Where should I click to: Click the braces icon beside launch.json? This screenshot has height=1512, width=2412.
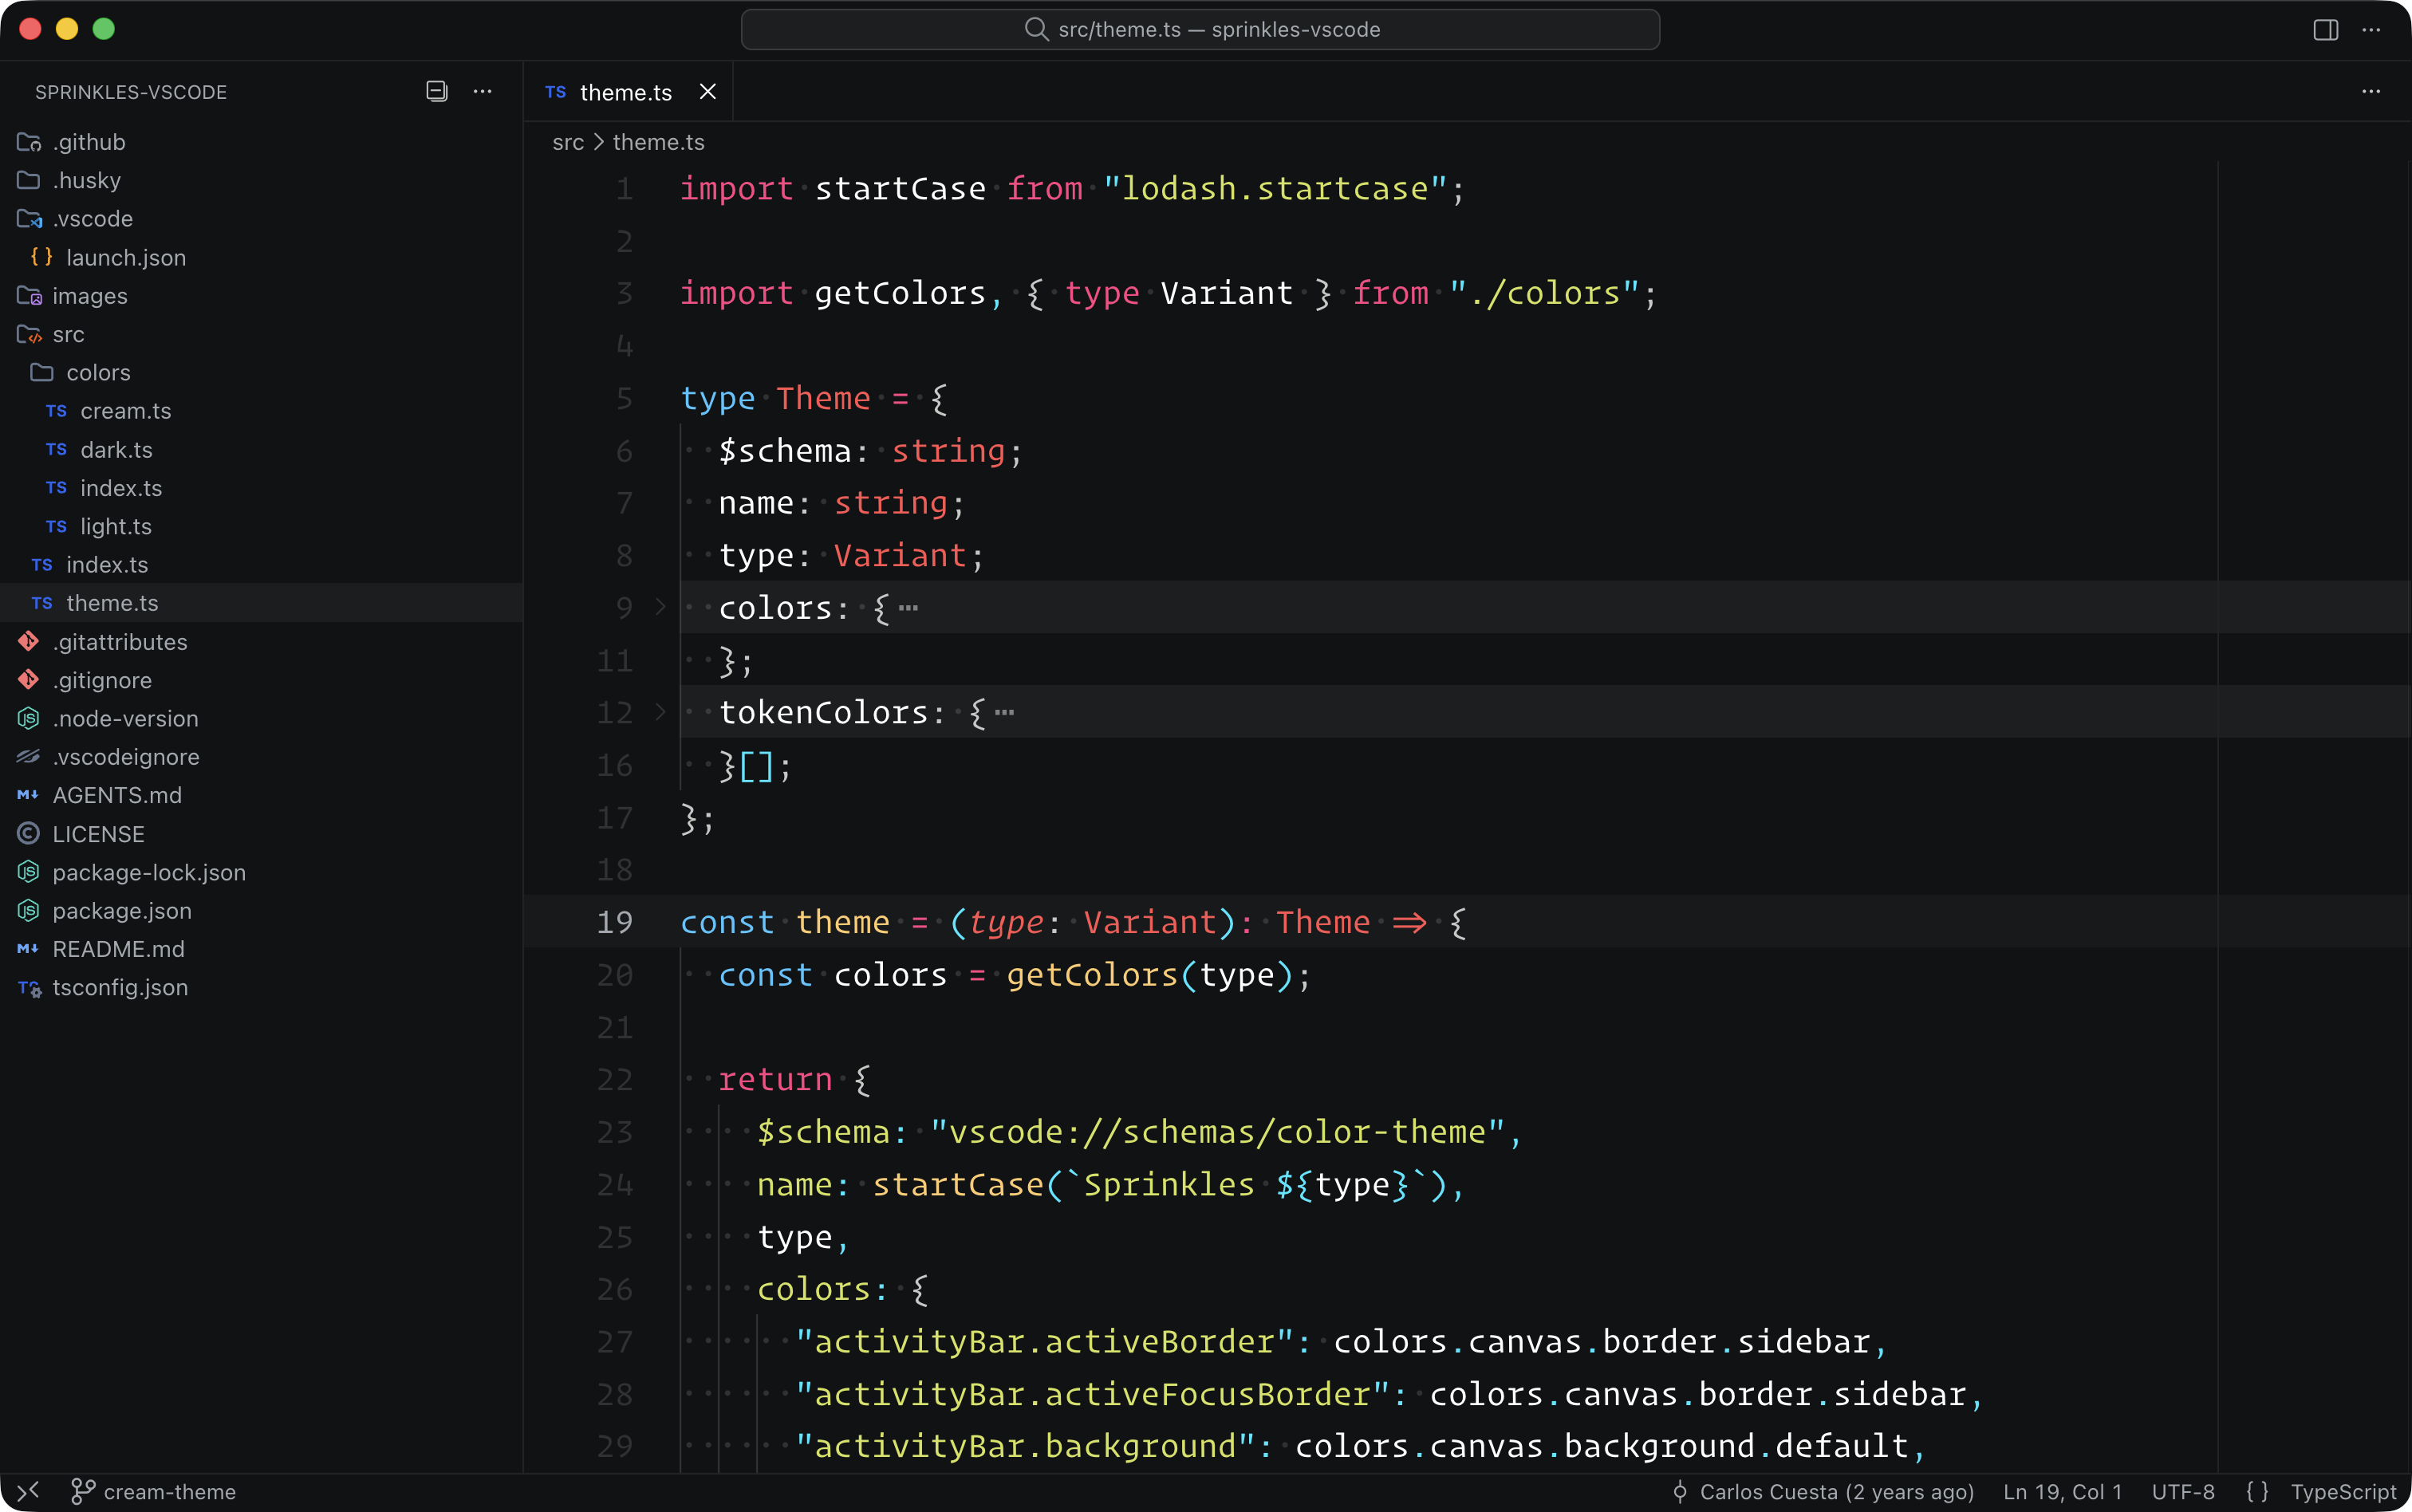tap(40, 257)
